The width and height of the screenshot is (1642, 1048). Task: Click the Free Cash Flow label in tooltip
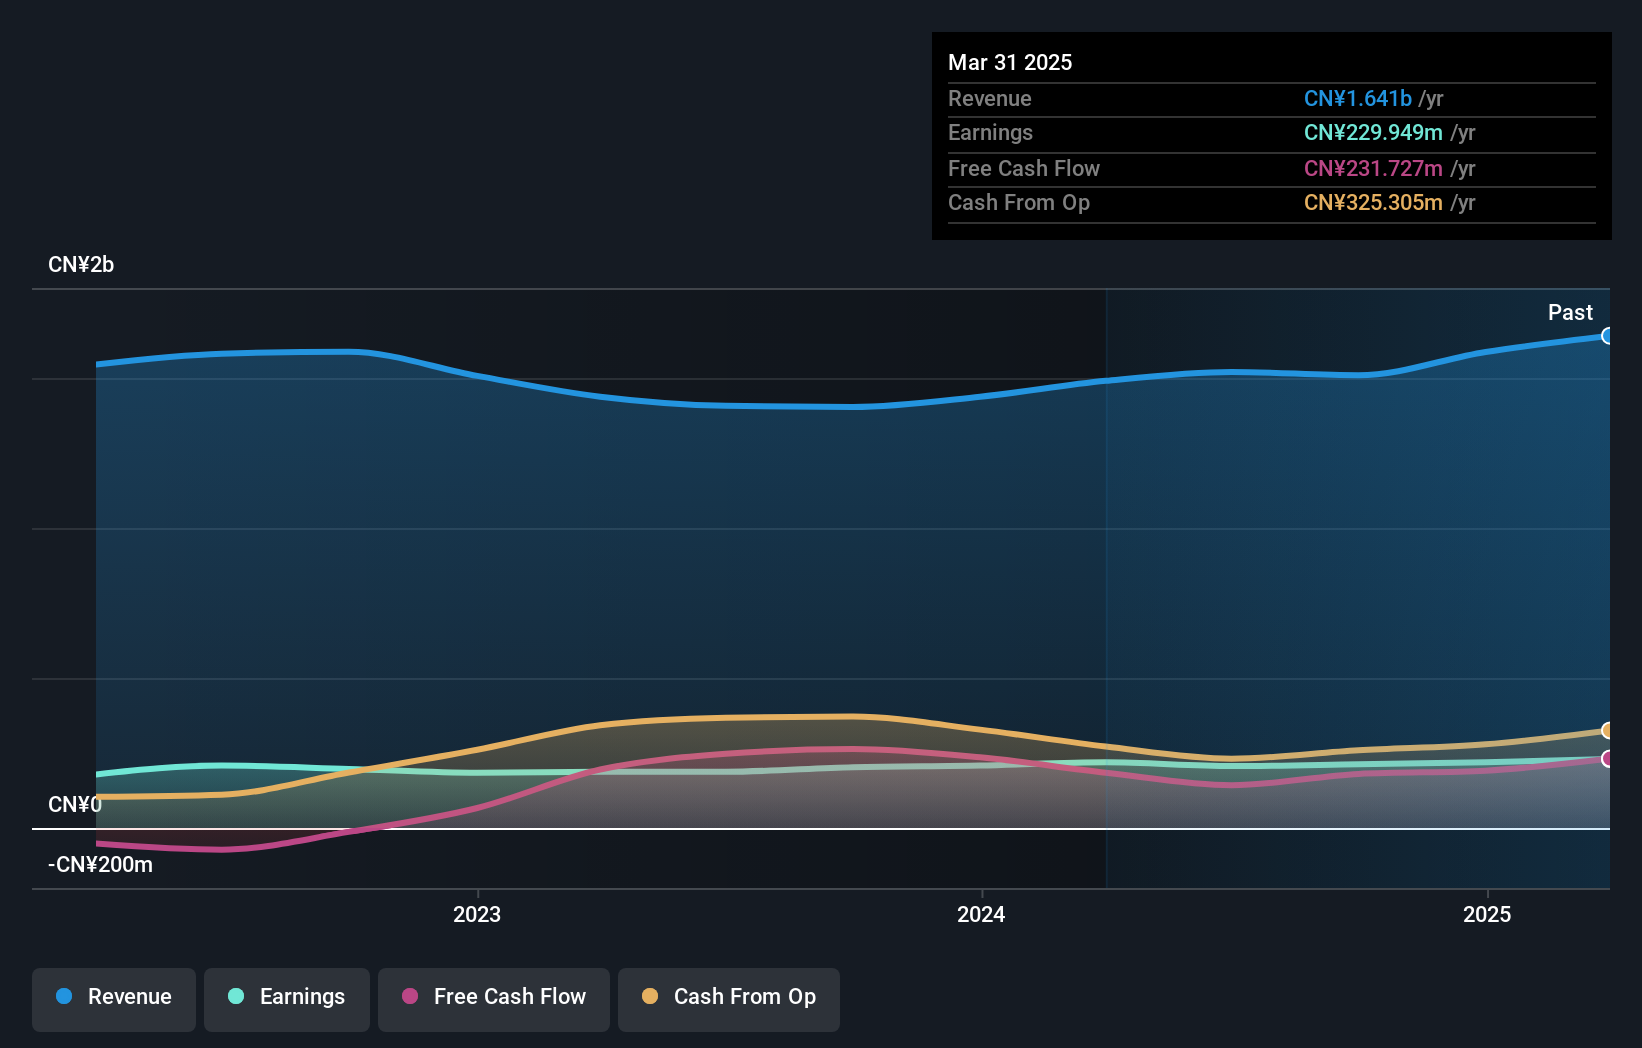[1024, 168]
